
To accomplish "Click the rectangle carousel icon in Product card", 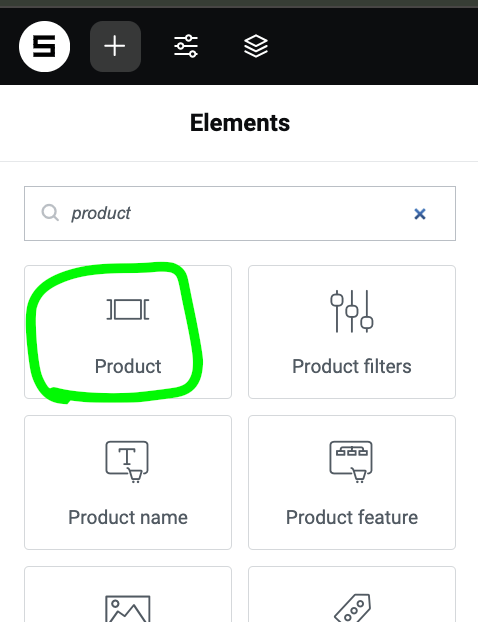I will coord(128,309).
